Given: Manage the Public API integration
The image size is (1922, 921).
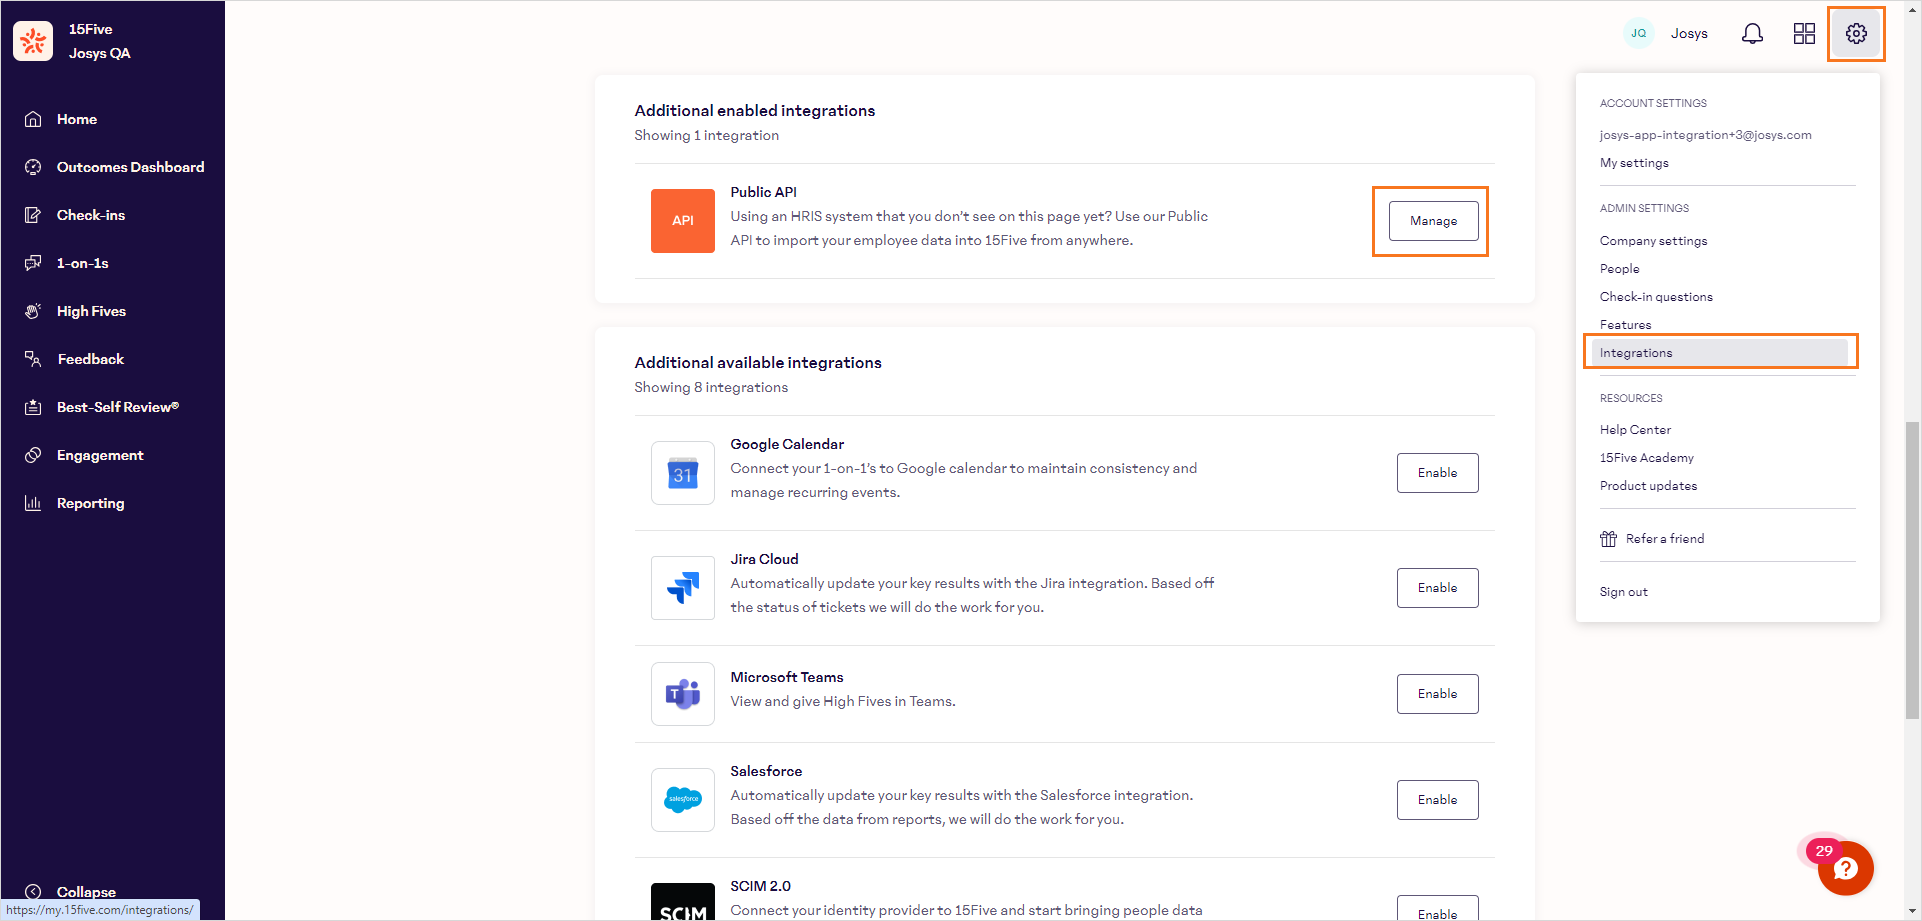Looking at the screenshot, I should (1433, 221).
